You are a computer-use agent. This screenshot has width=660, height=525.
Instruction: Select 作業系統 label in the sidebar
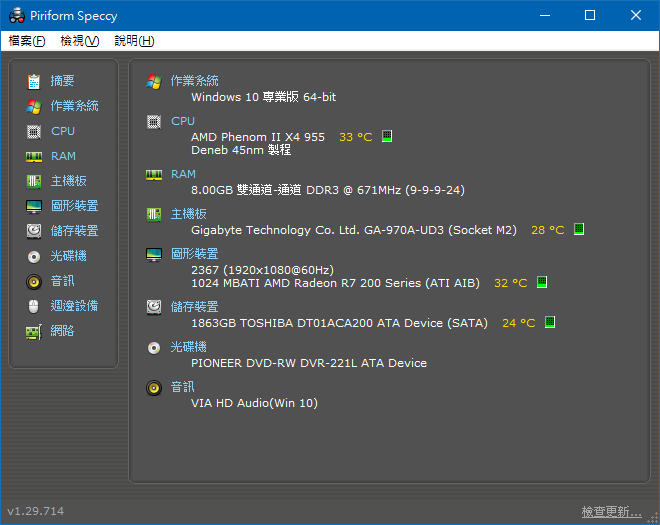coord(75,106)
